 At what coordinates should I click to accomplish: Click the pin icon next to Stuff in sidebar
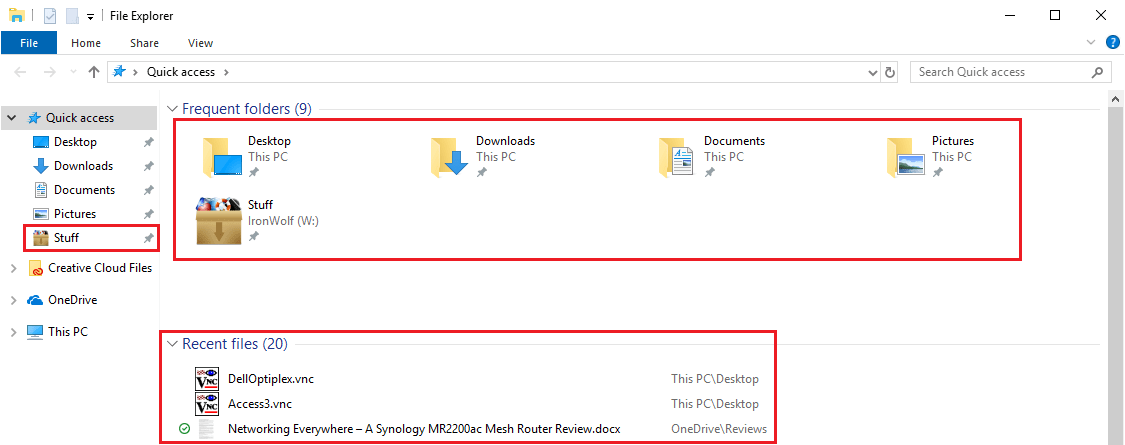[x=149, y=238]
